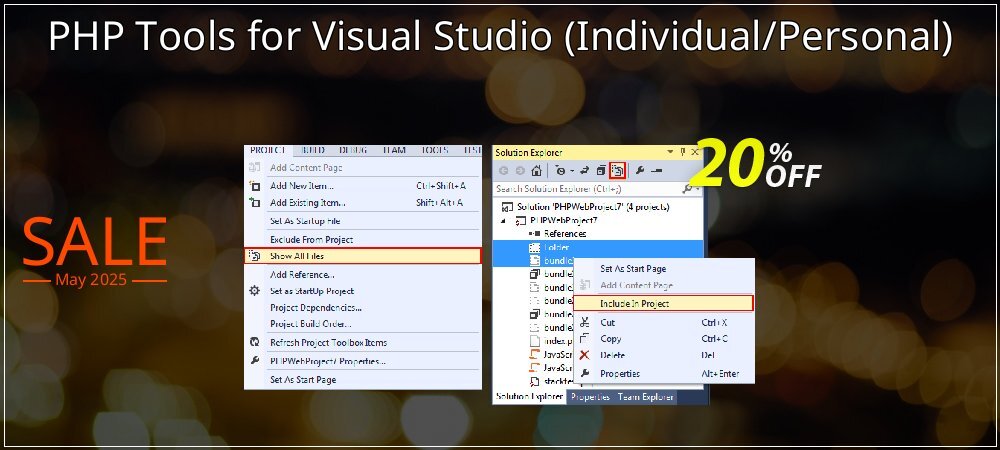The image size is (1000, 450).
Task: Open the BUILD menu
Action: [x=312, y=150]
